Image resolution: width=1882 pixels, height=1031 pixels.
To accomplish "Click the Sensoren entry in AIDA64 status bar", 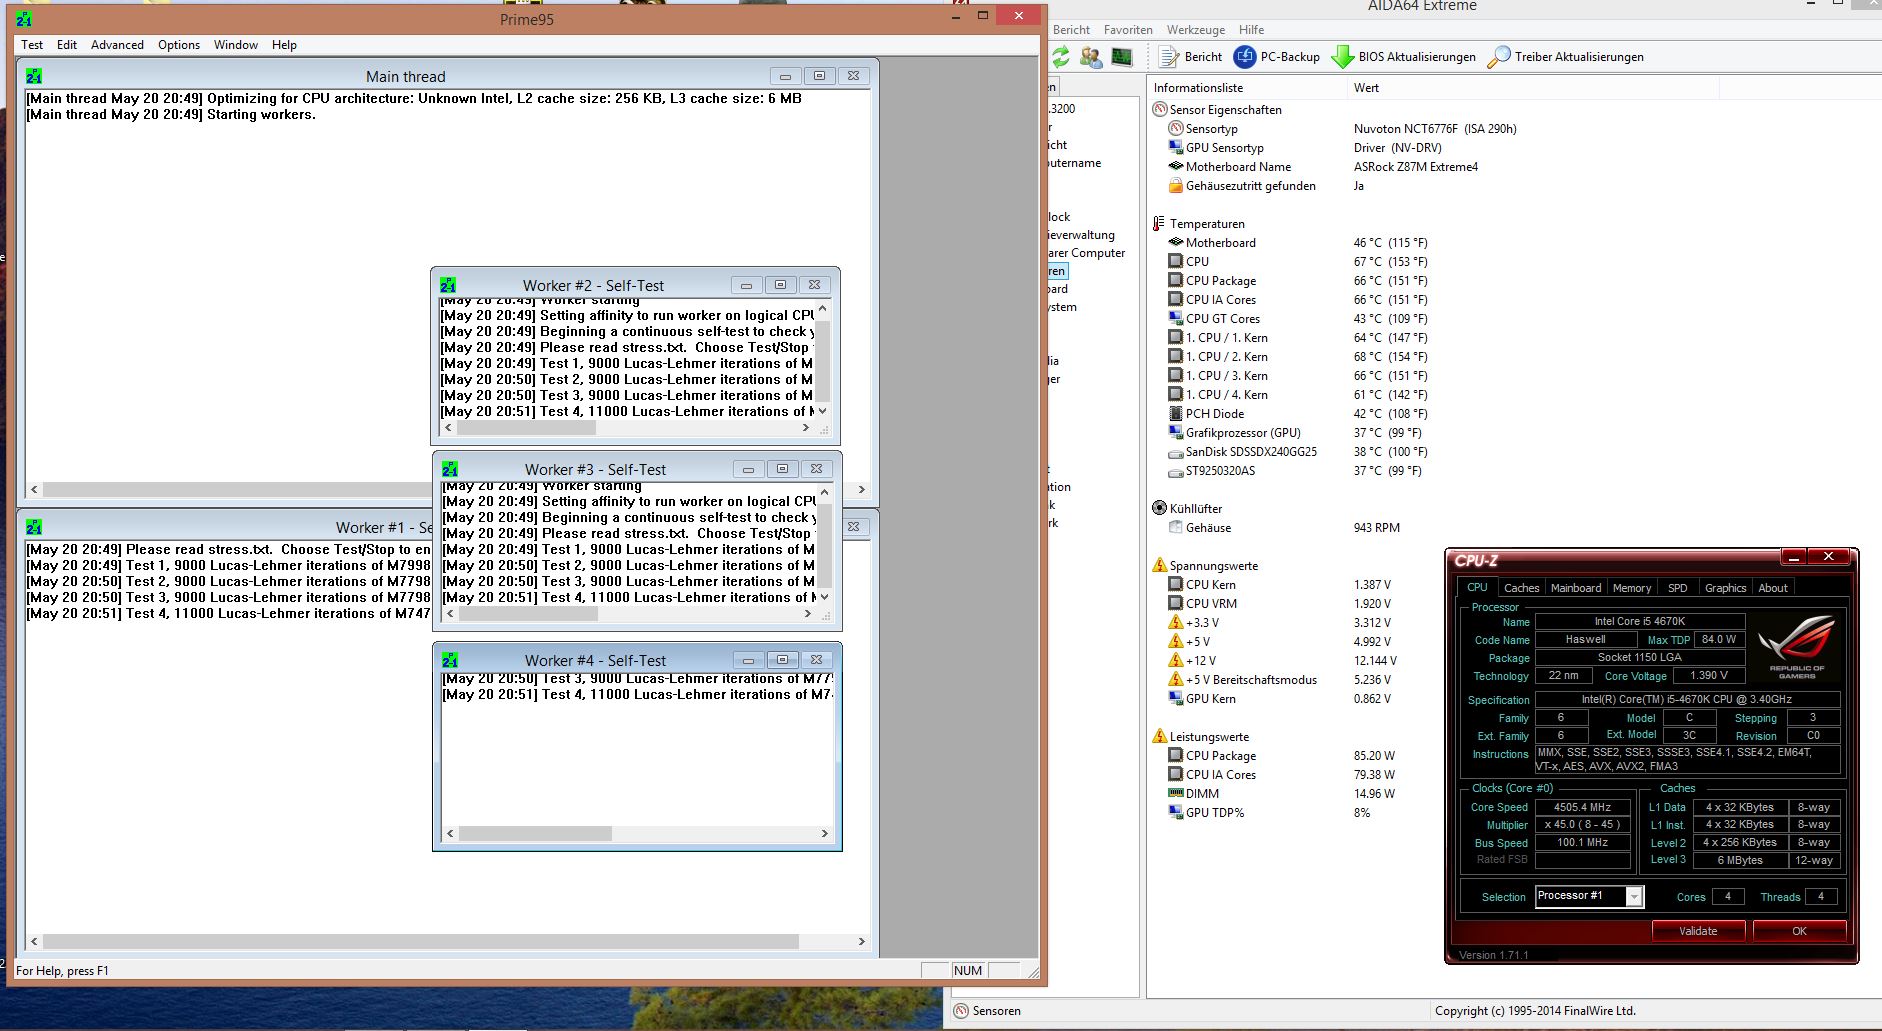I will tap(987, 1011).
